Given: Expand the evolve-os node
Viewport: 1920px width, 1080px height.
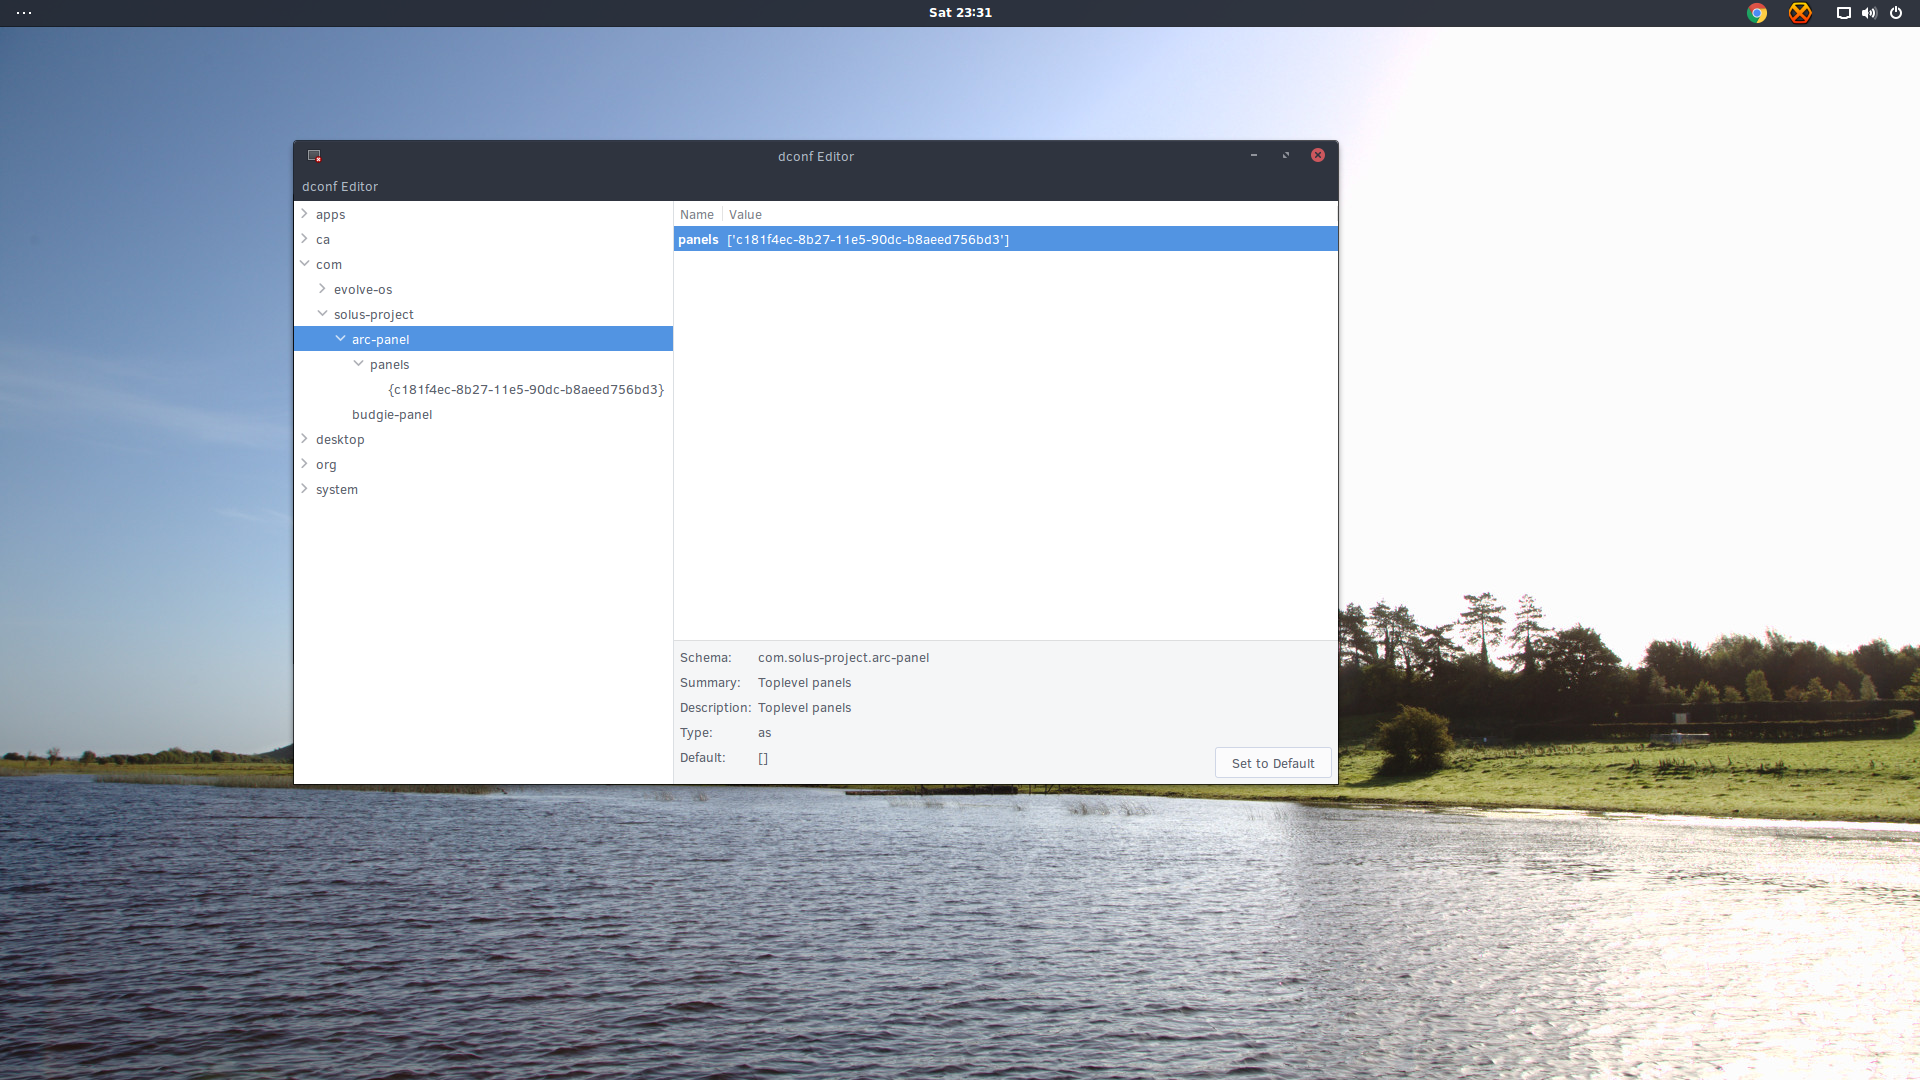Looking at the screenshot, I should 322,289.
